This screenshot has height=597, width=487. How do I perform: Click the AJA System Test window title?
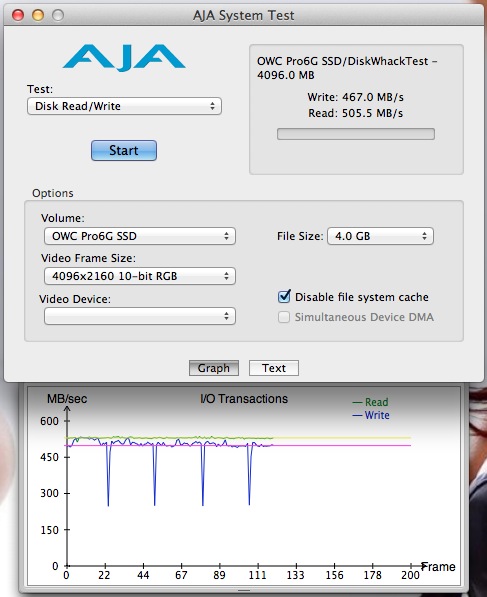pos(243,15)
